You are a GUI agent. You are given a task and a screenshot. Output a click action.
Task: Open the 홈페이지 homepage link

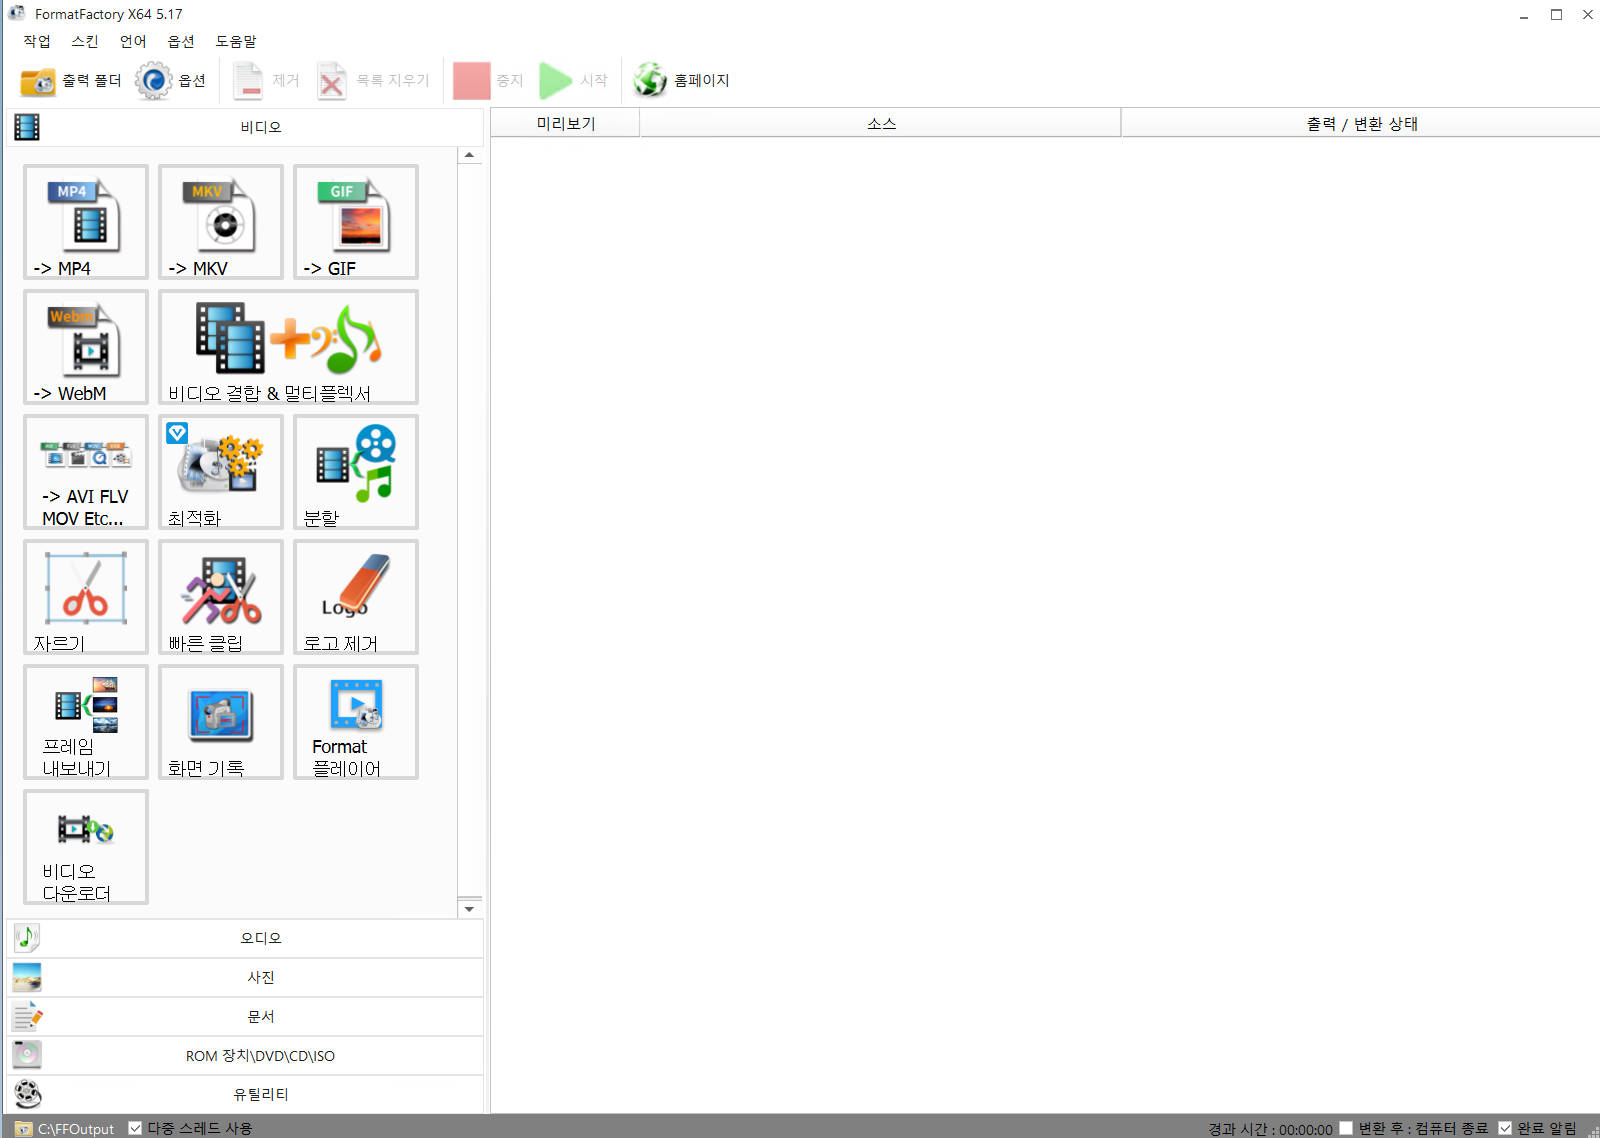point(682,81)
